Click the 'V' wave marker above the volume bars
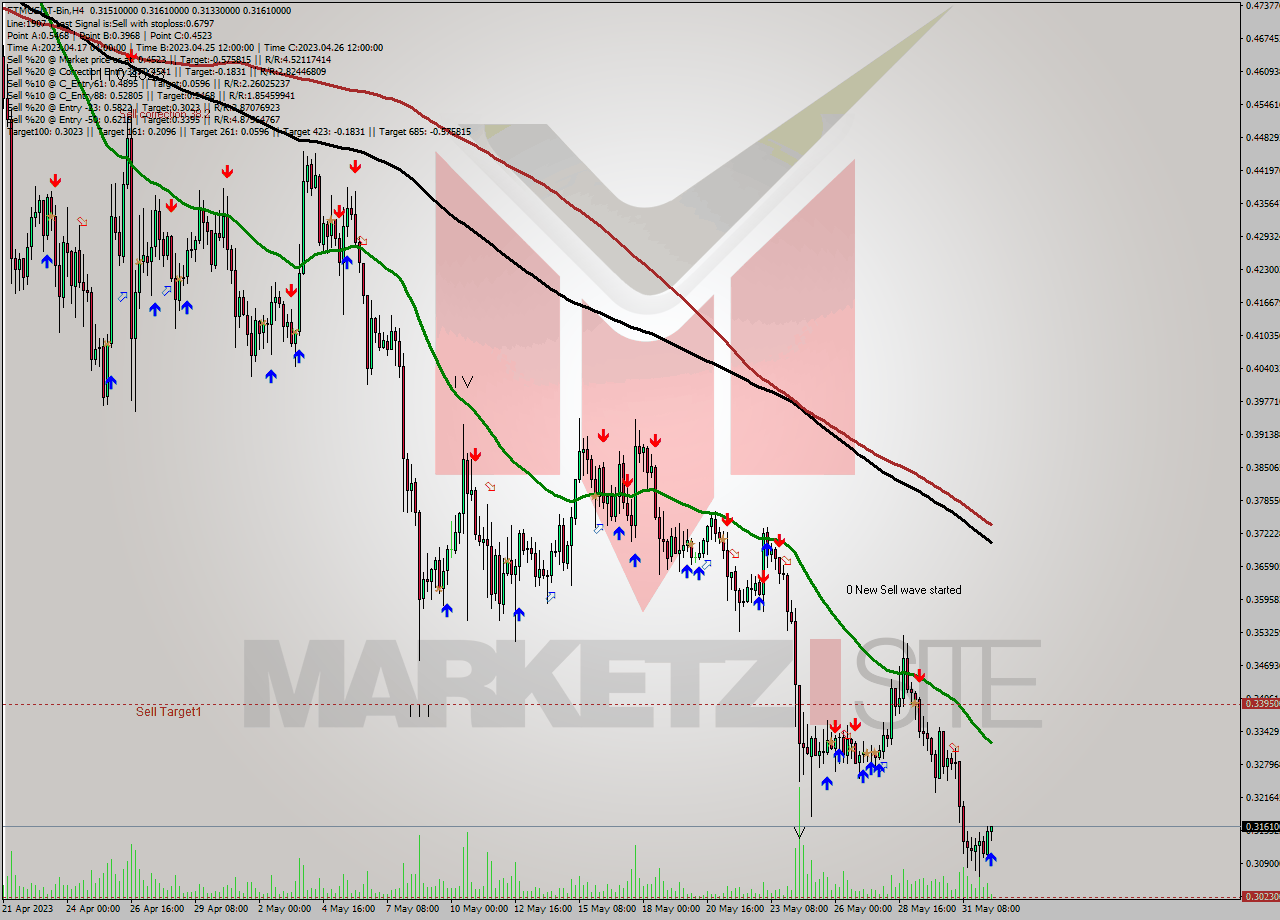The height and width of the screenshot is (920, 1280). point(799,832)
